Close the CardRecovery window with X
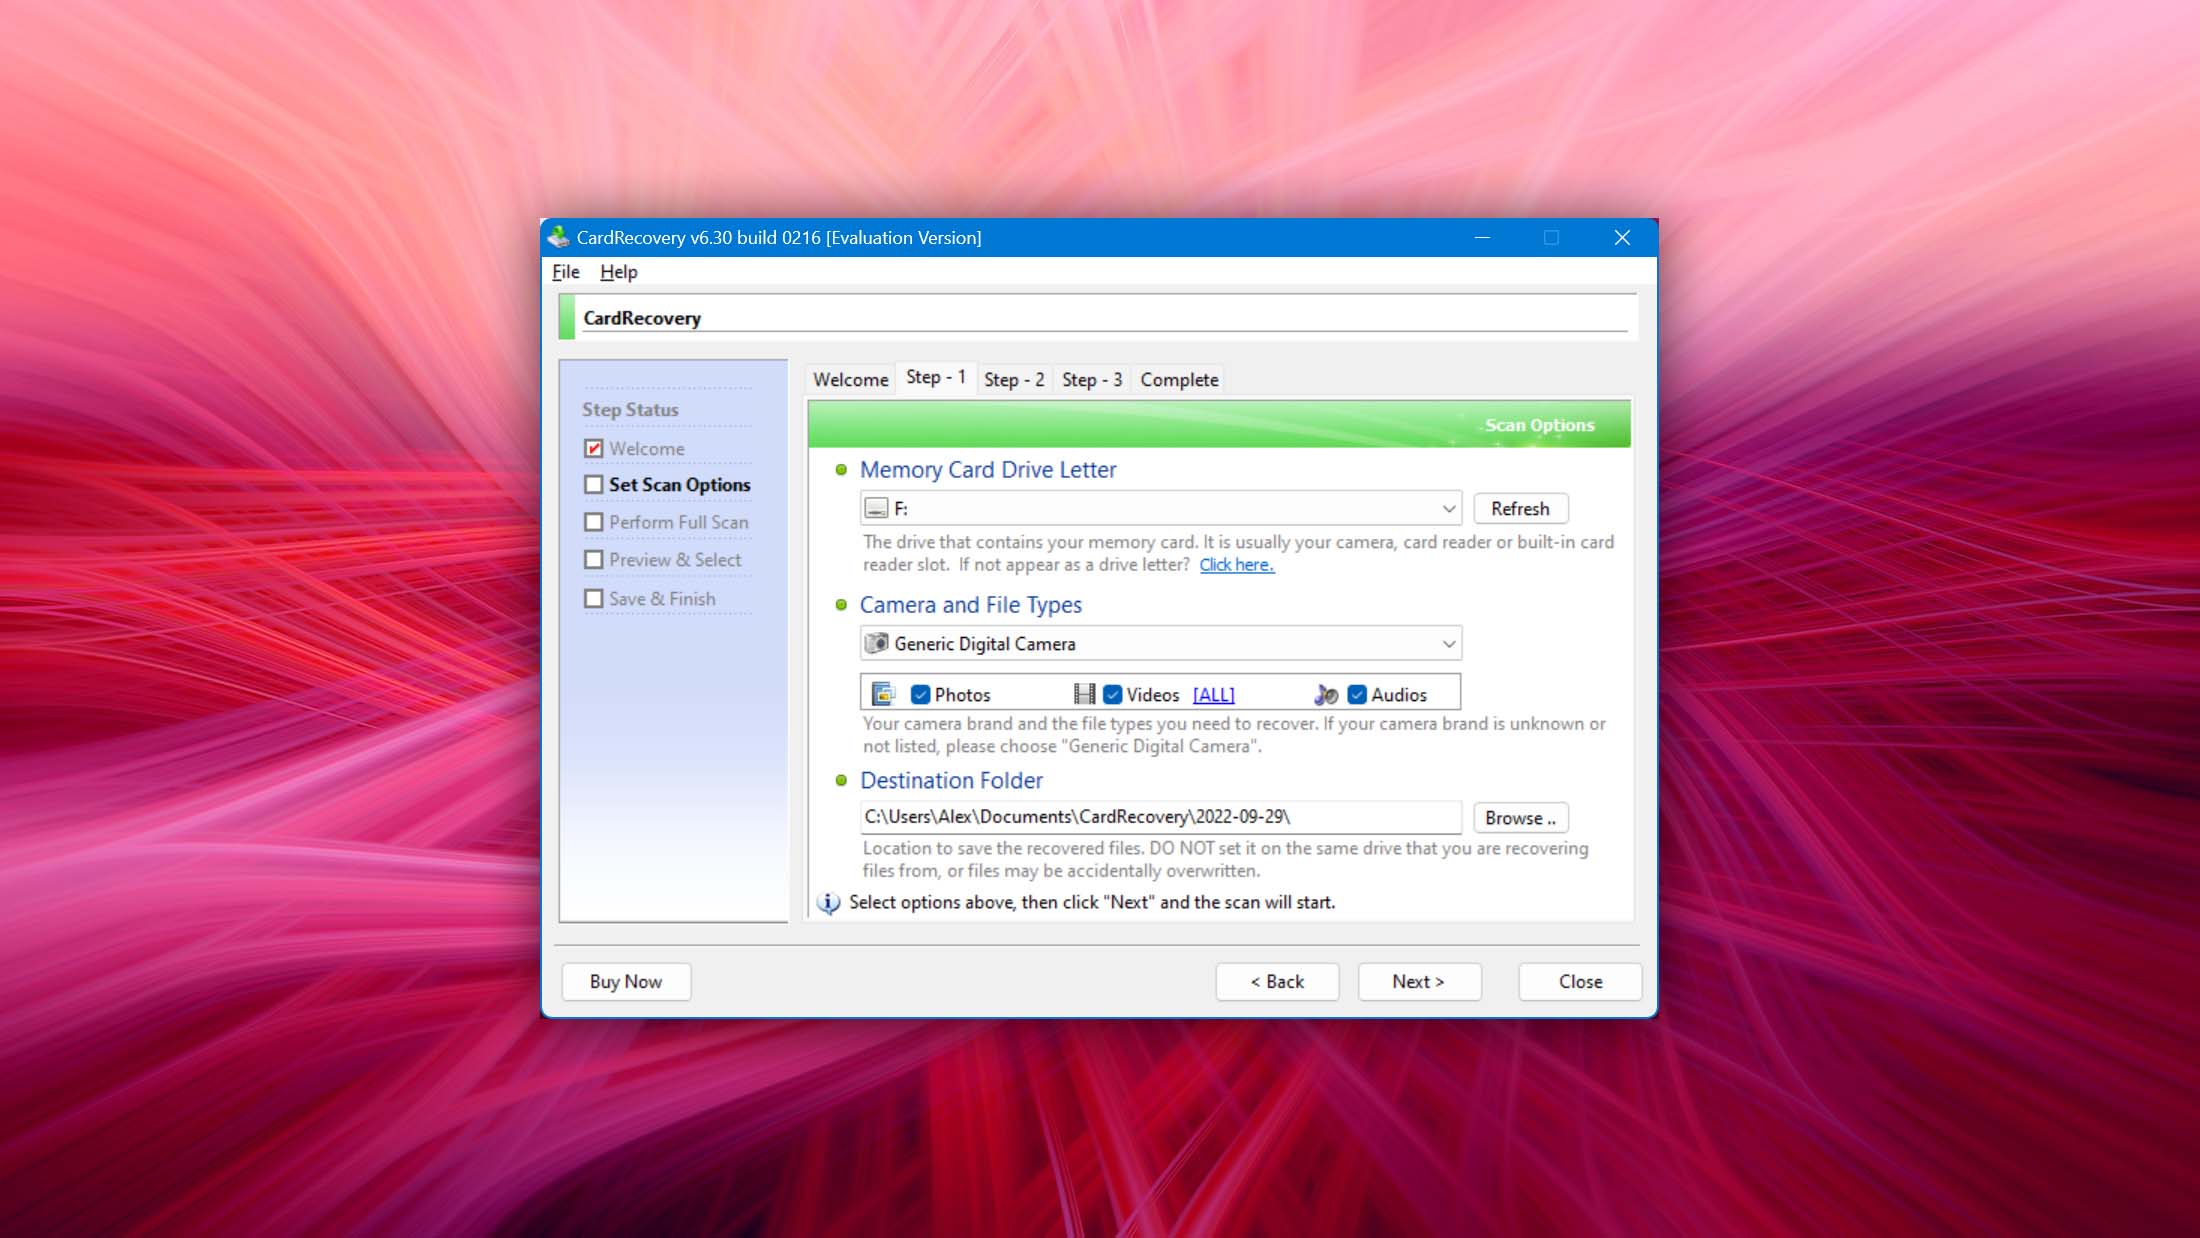 coord(1622,238)
